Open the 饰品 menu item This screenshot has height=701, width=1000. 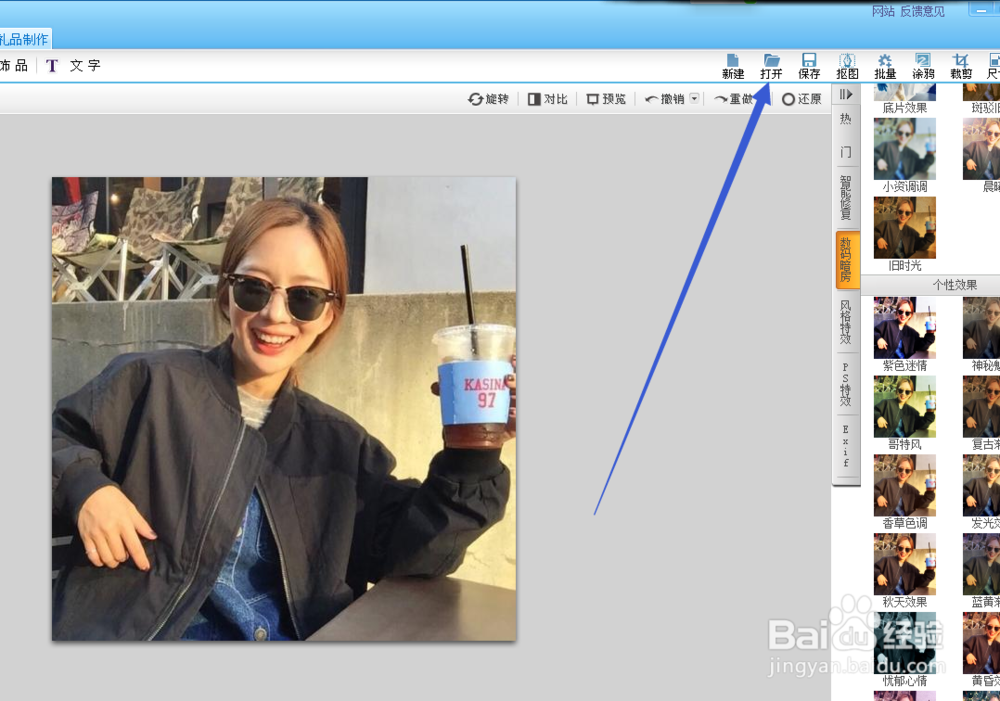pos(14,66)
